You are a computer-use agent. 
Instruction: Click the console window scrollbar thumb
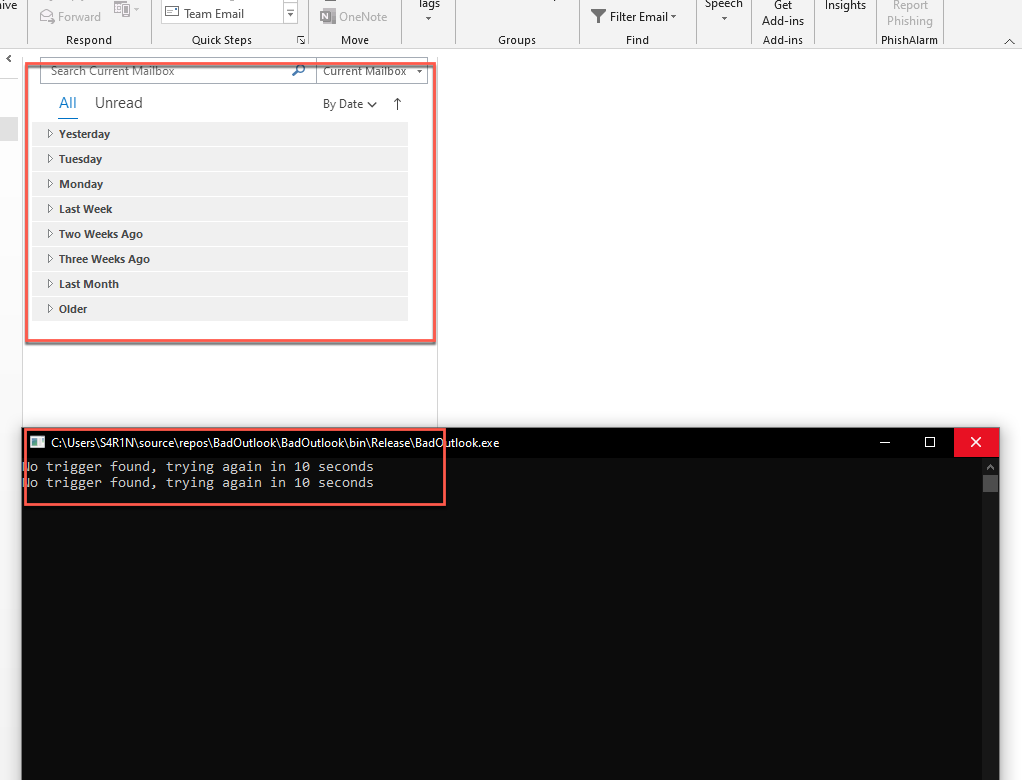(x=990, y=484)
